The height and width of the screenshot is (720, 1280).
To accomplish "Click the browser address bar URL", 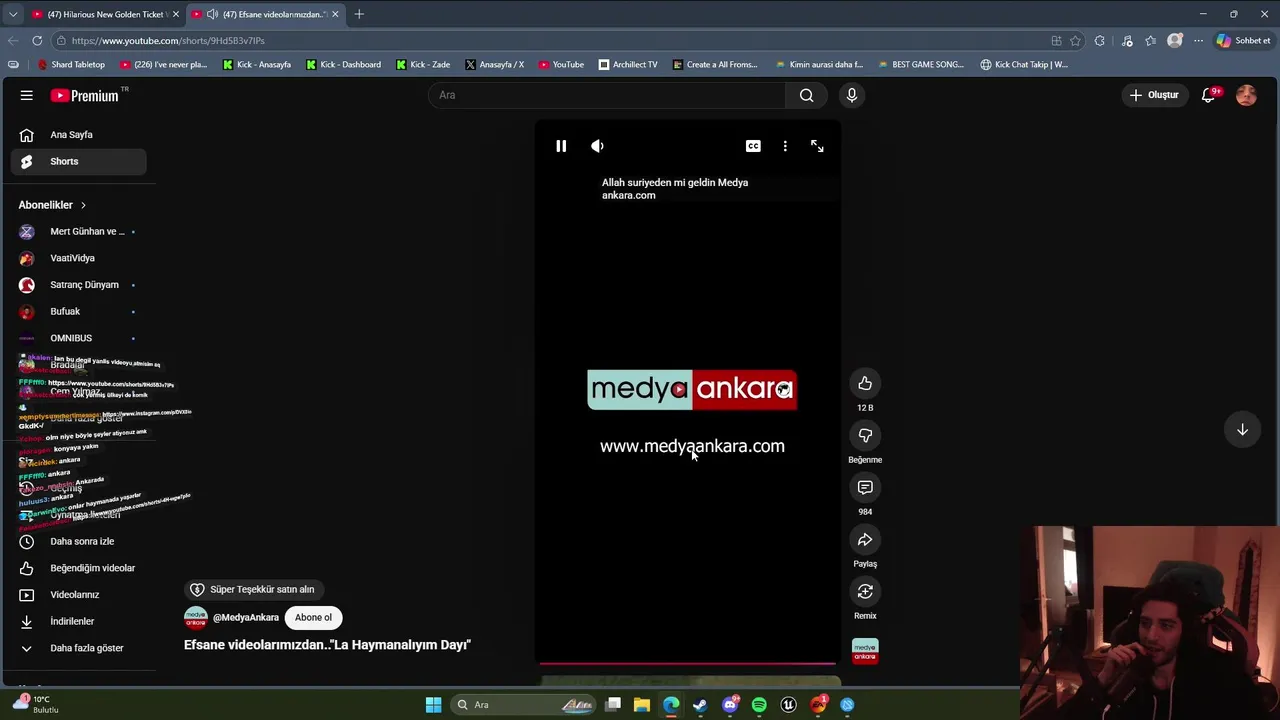I will point(168,41).
